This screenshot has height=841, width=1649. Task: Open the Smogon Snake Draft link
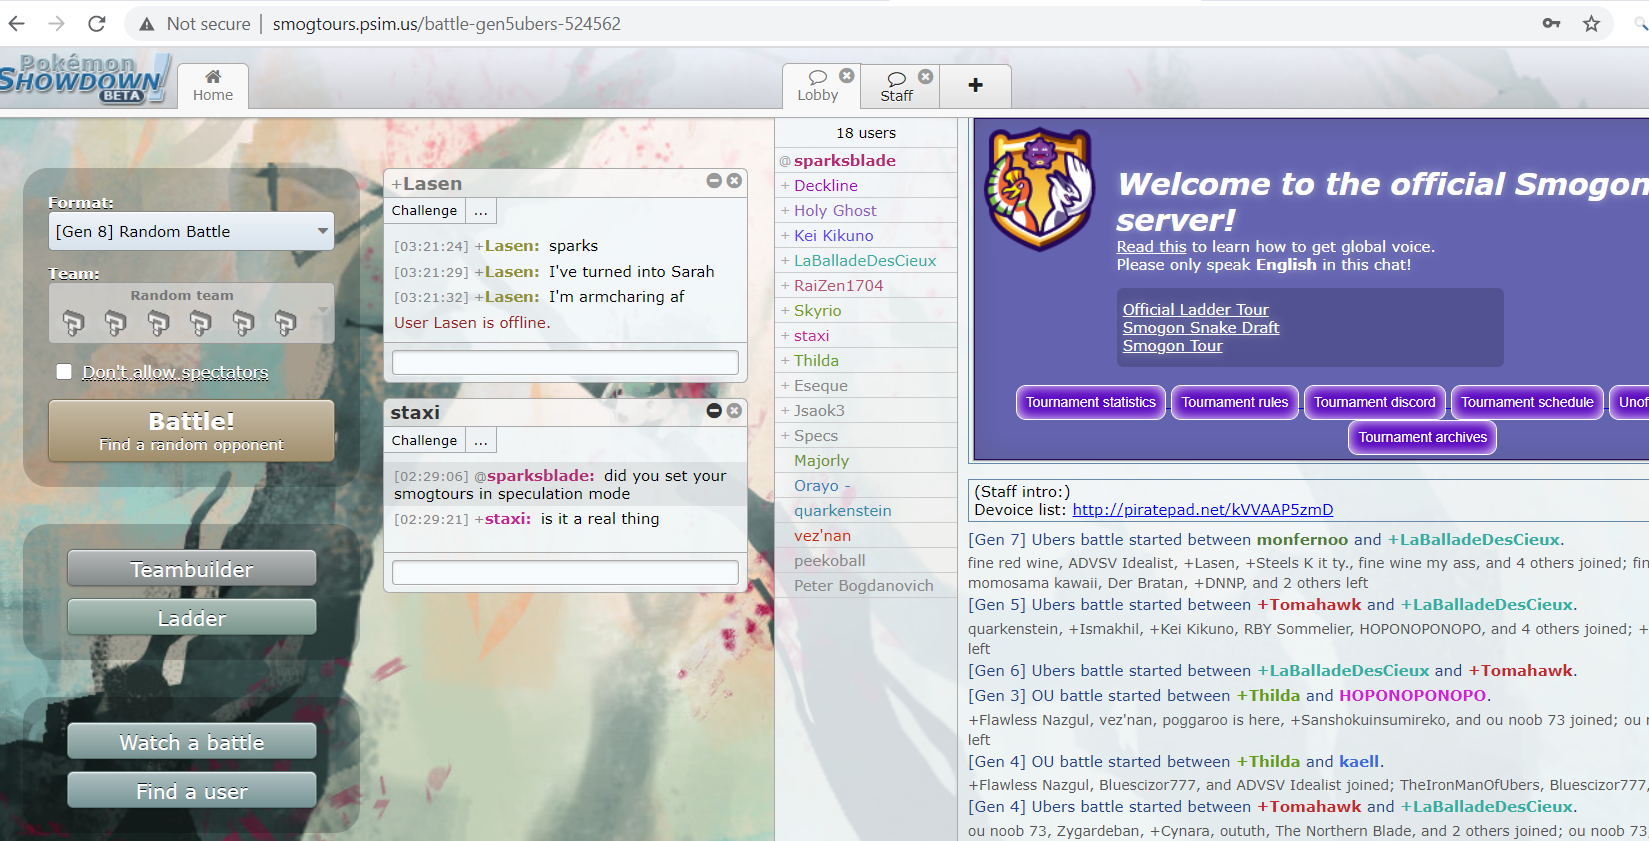click(1200, 327)
